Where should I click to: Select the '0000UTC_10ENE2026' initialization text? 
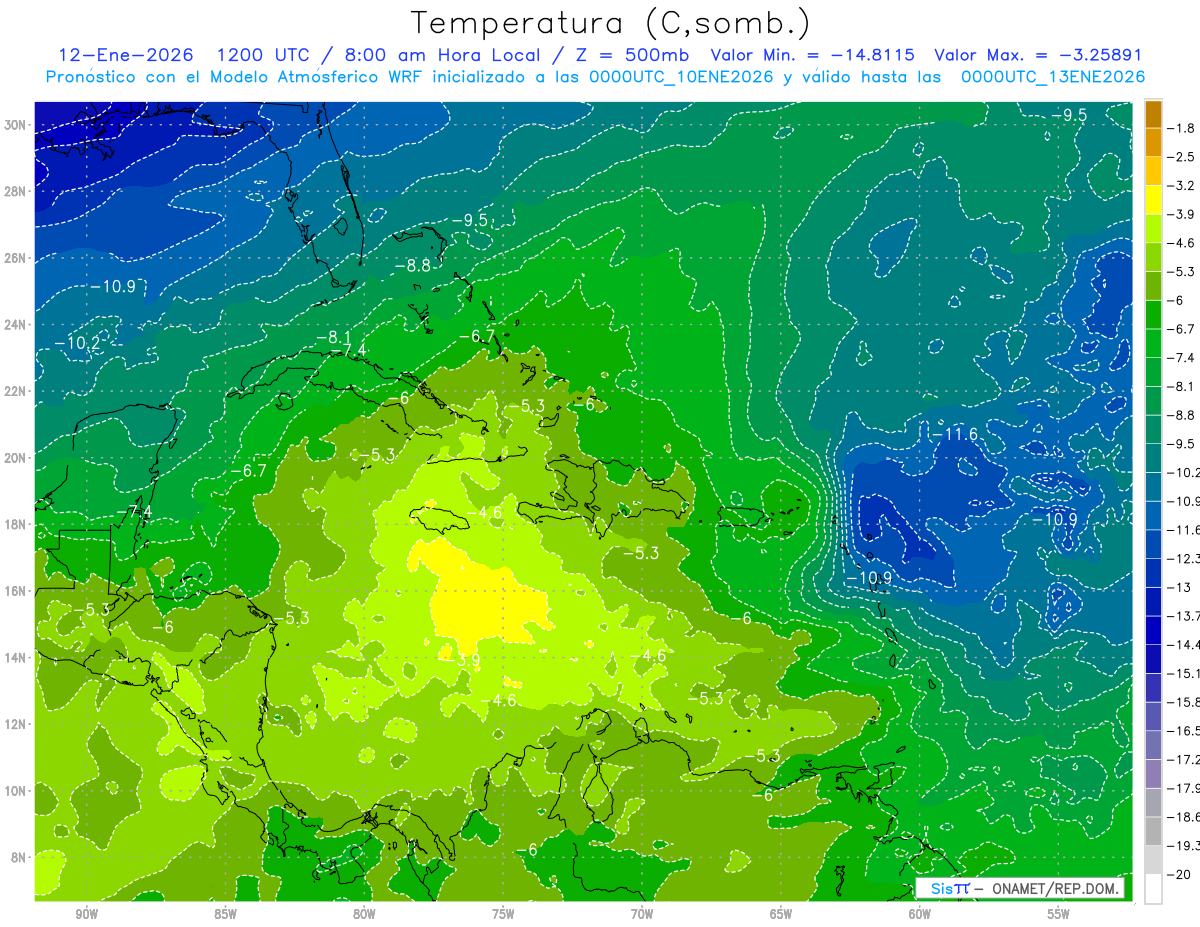click(682, 77)
